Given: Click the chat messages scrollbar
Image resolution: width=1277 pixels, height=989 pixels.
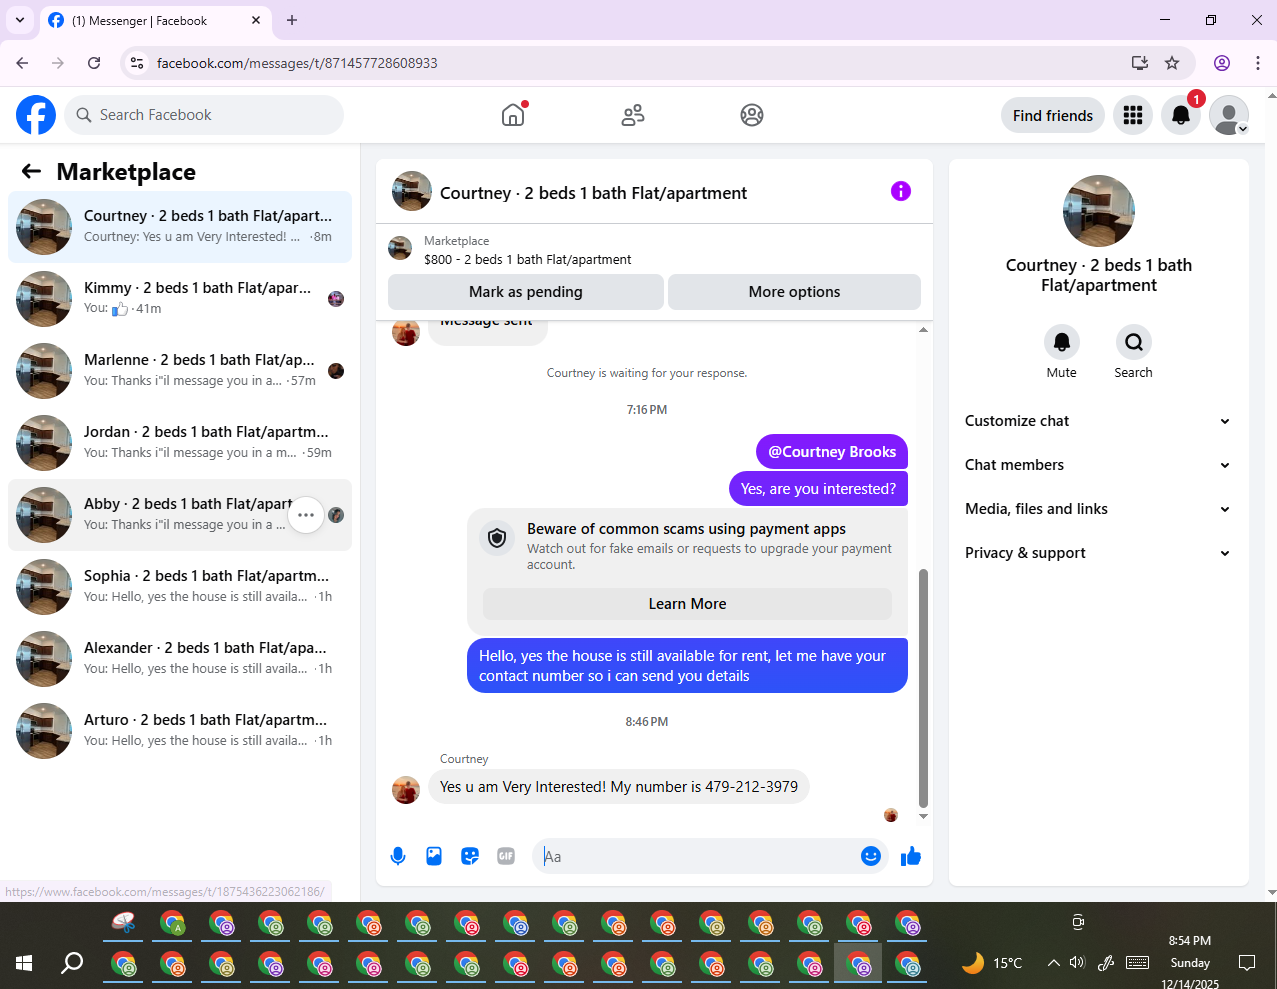Looking at the screenshot, I should [923, 688].
